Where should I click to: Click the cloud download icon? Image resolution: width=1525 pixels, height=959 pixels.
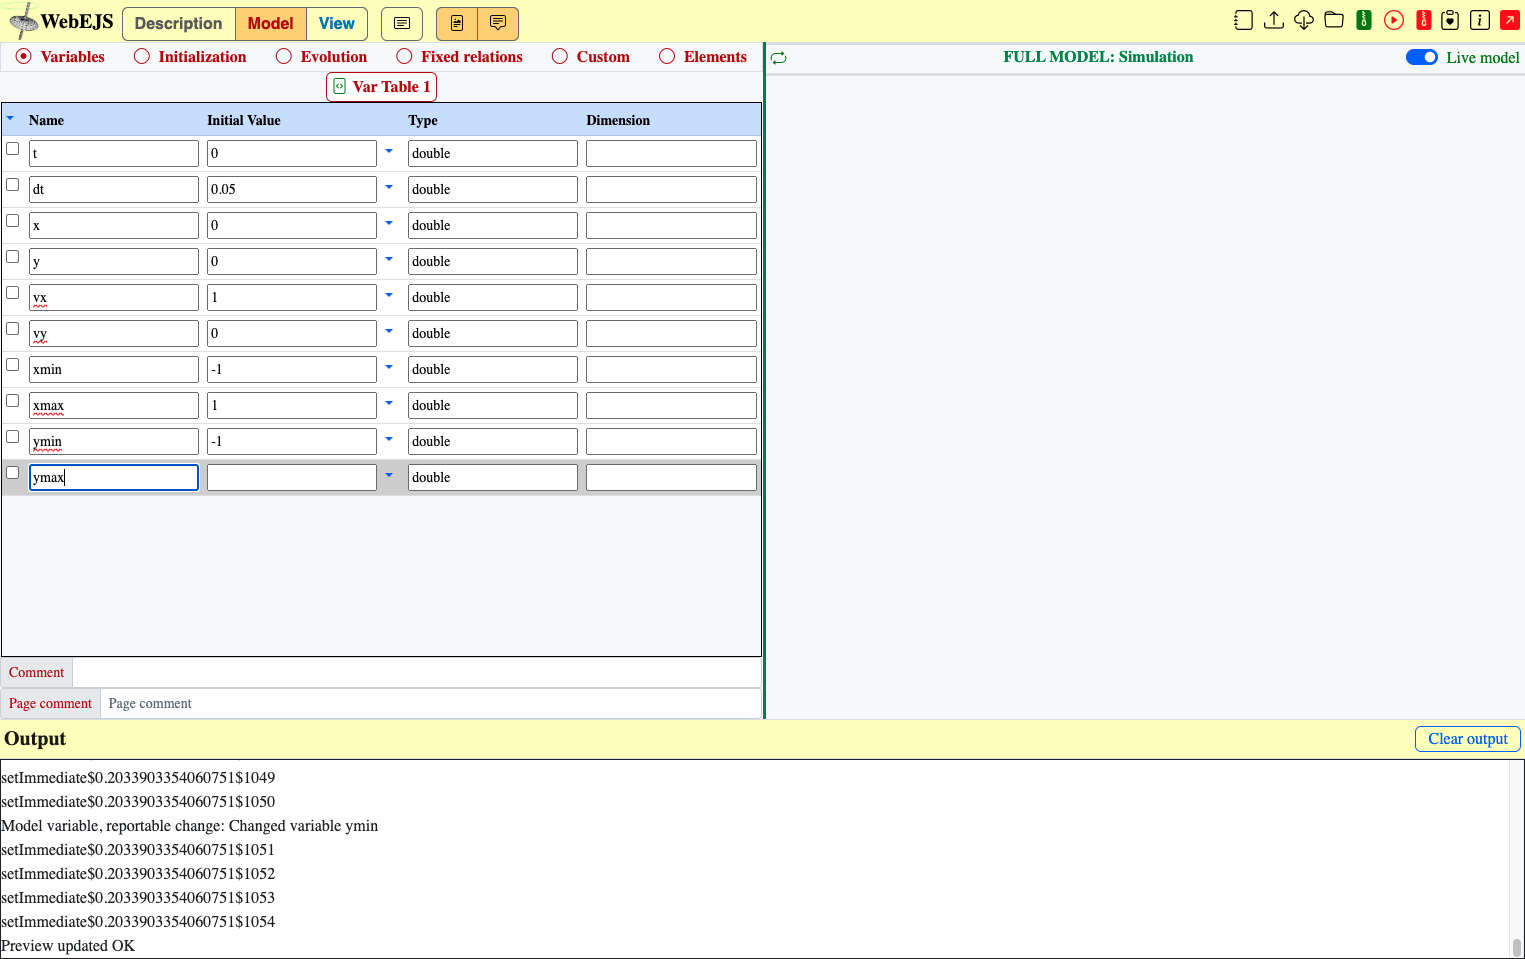(1304, 20)
